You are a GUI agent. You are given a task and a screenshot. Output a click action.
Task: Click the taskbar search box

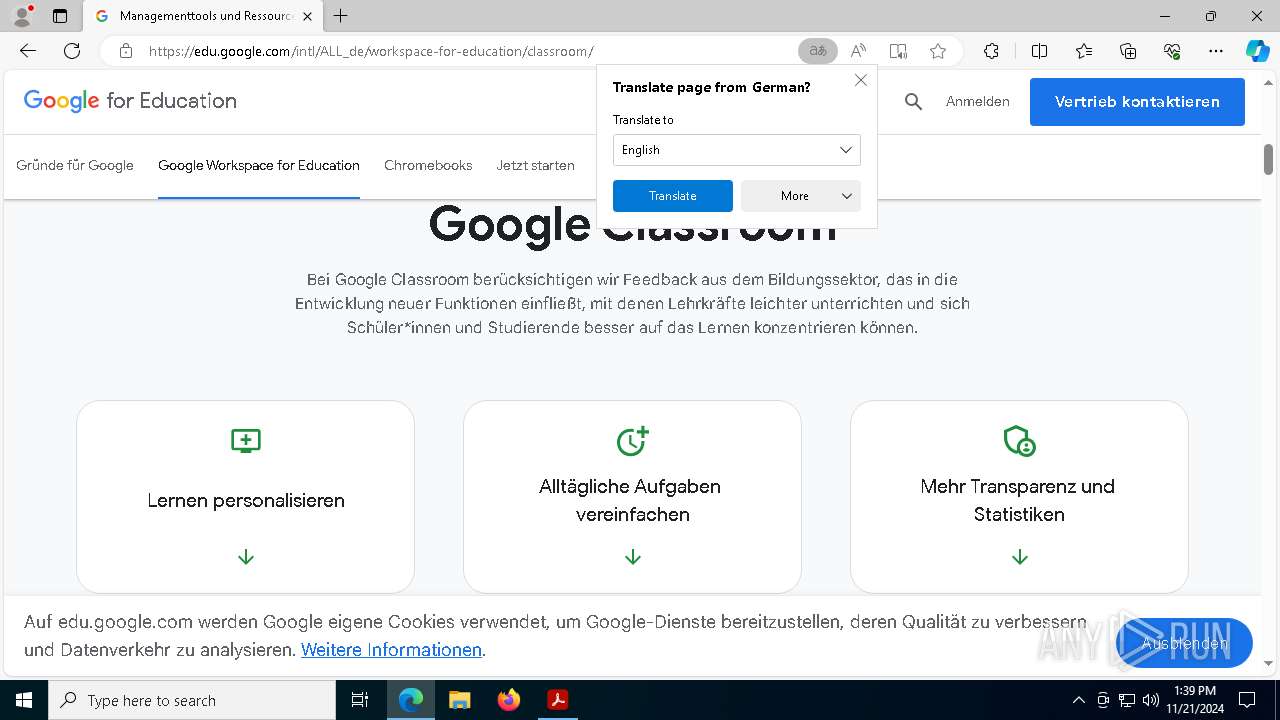click(x=192, y=700)
